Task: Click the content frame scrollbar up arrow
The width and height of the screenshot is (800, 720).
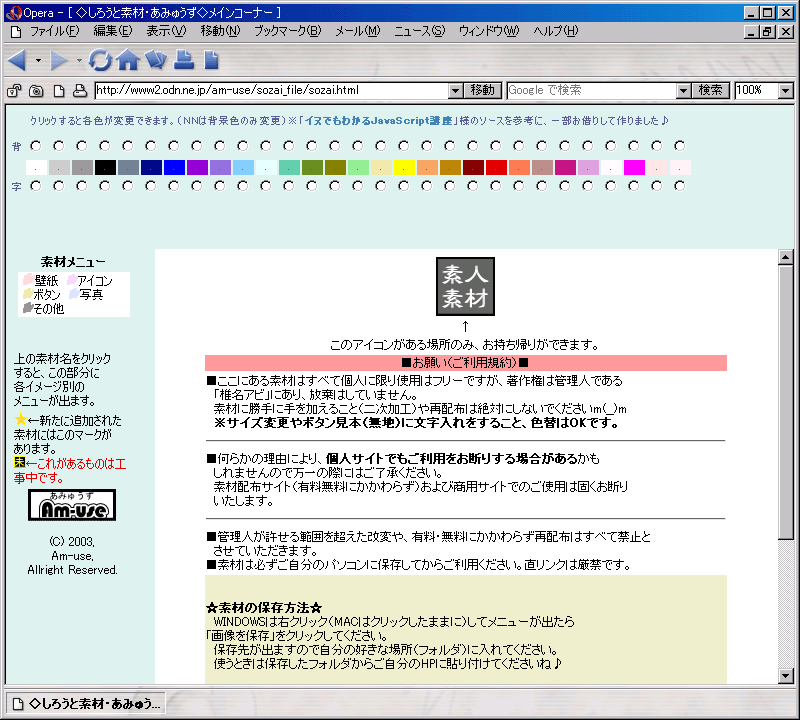Action: (785, 257)
